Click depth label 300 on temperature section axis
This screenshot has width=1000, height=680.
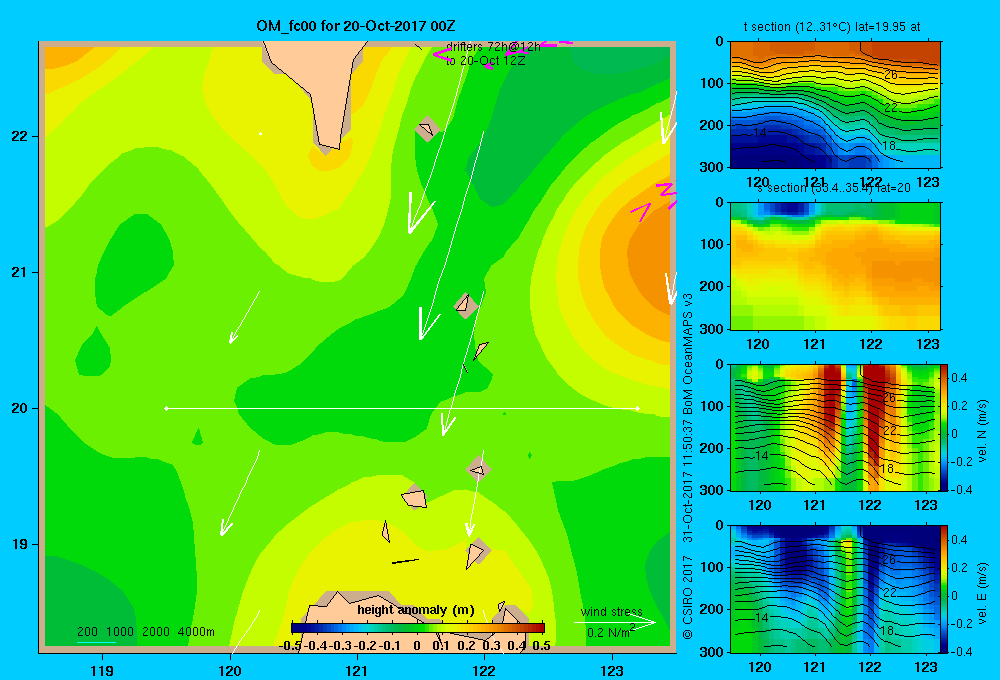(712, 167)
